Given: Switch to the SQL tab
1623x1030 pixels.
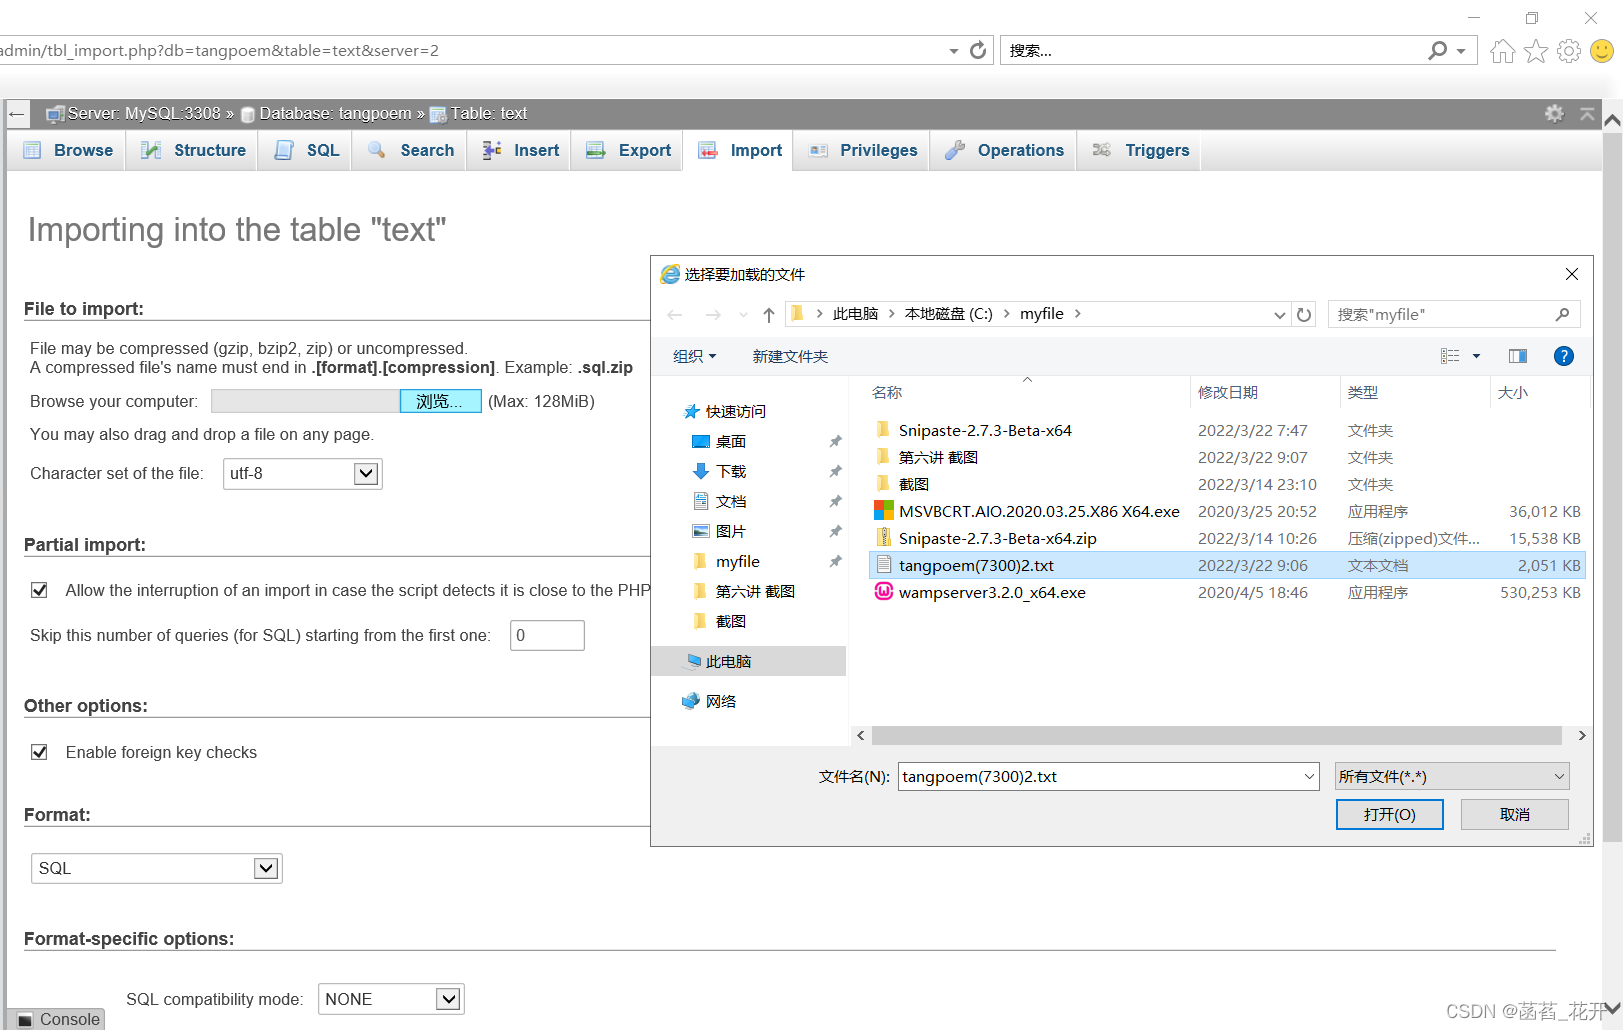Looking at the screenshot, I should (x=307, y=150).
